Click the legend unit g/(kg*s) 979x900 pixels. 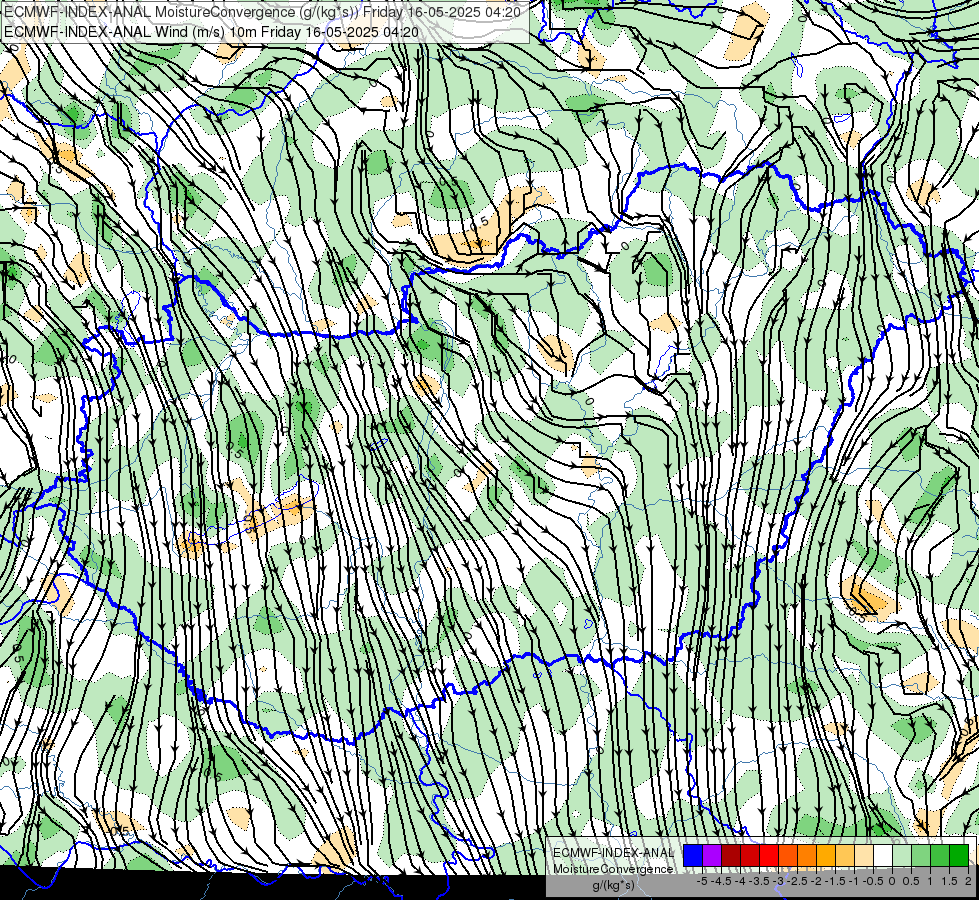[613, 886]
